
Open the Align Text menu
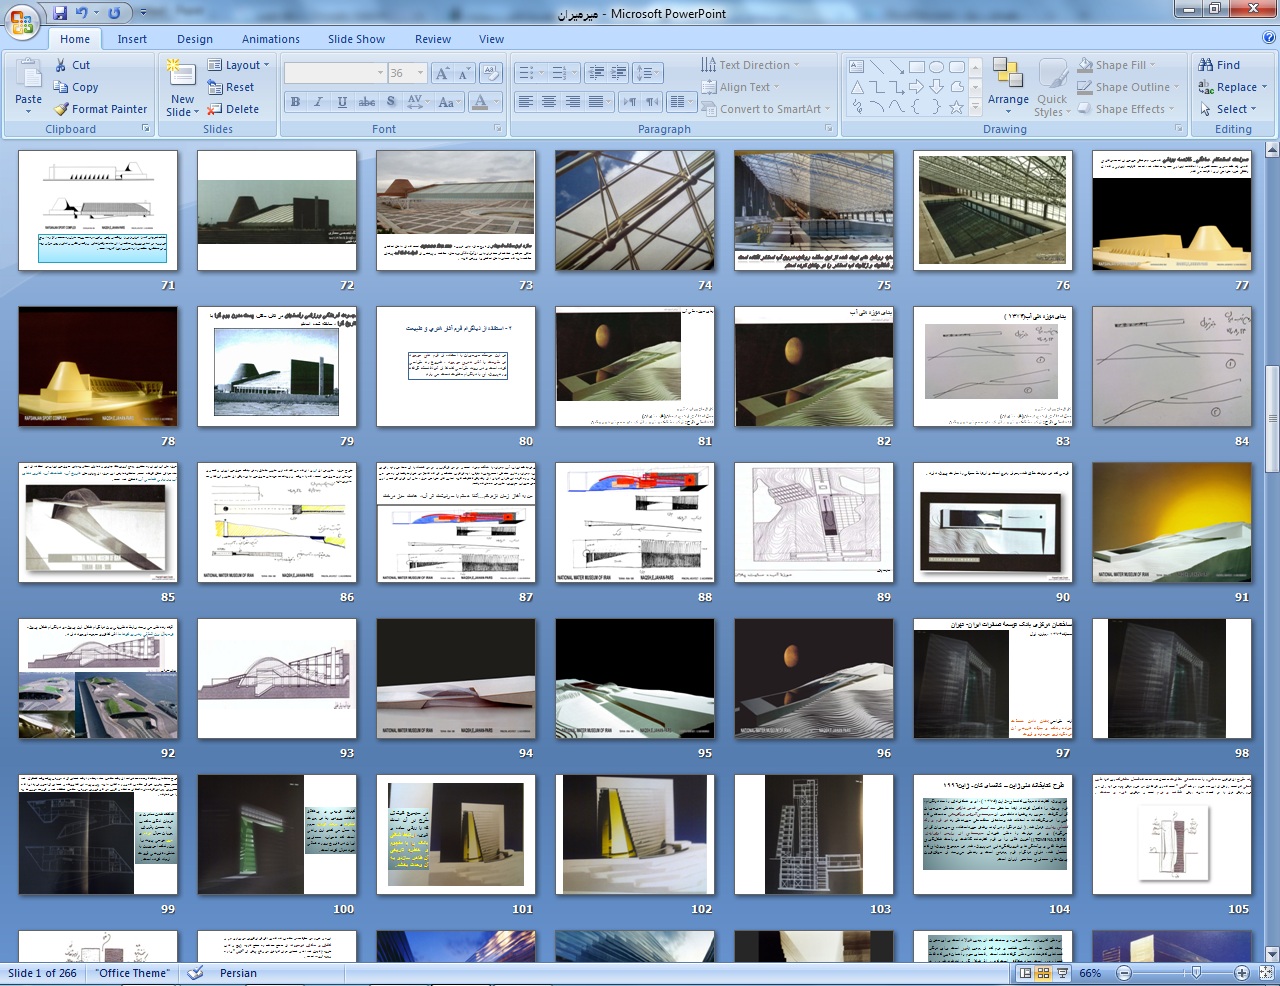coord(741,87)
